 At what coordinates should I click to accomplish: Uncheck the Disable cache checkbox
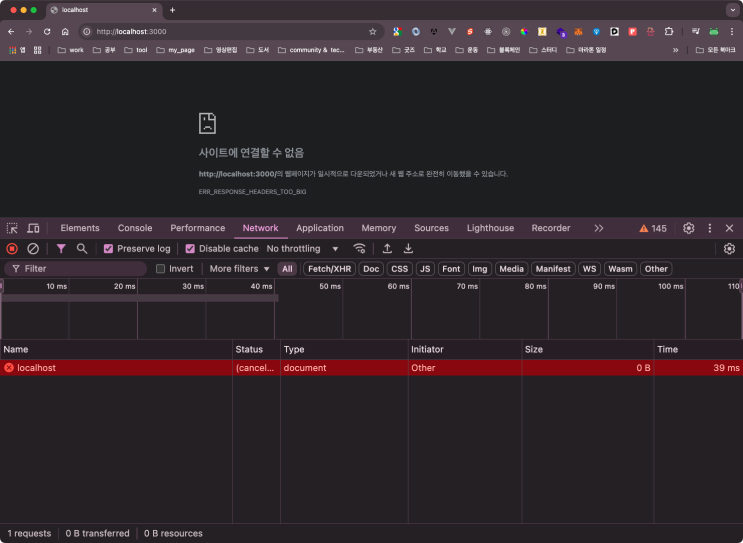pyautogui.click(x=191, y=248)
